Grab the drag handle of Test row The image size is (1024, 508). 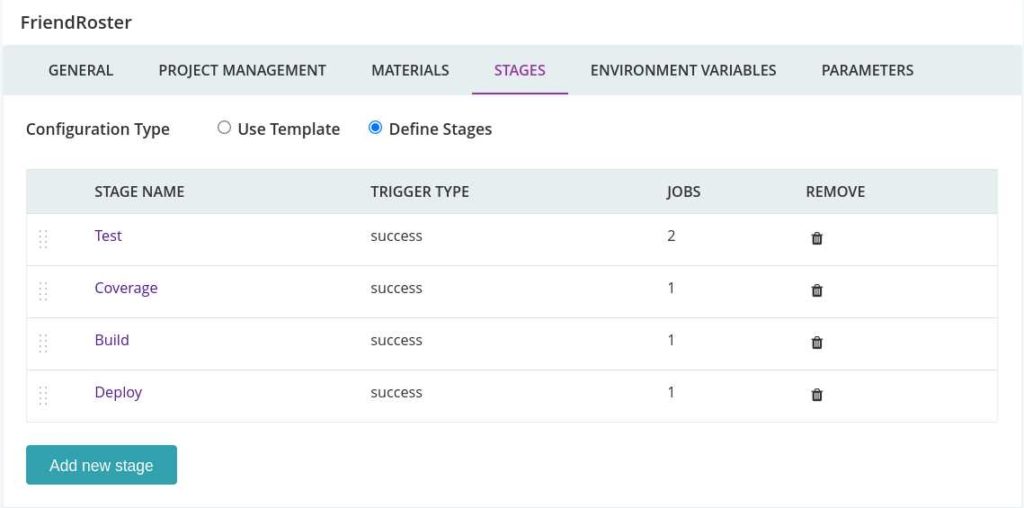(x=43, y=240)
